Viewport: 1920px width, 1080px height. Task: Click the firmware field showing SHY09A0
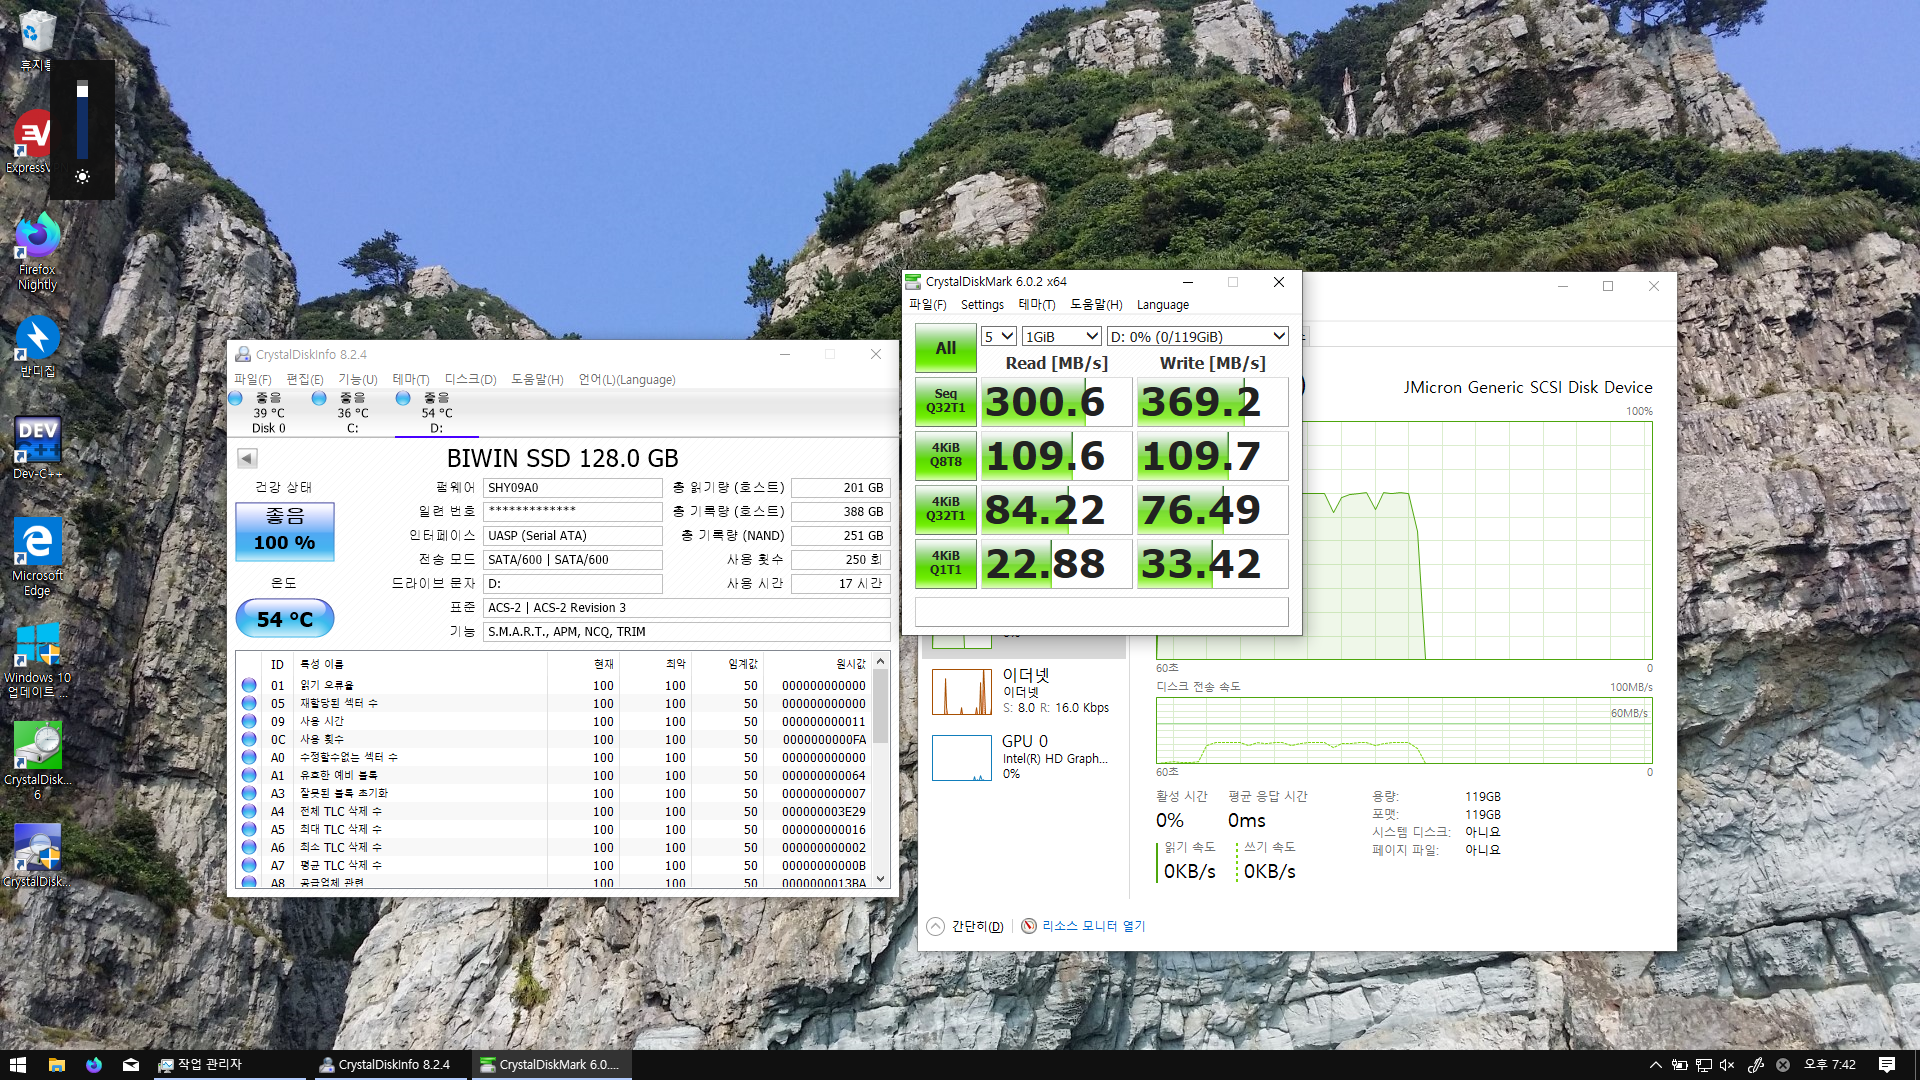[573, 488]
